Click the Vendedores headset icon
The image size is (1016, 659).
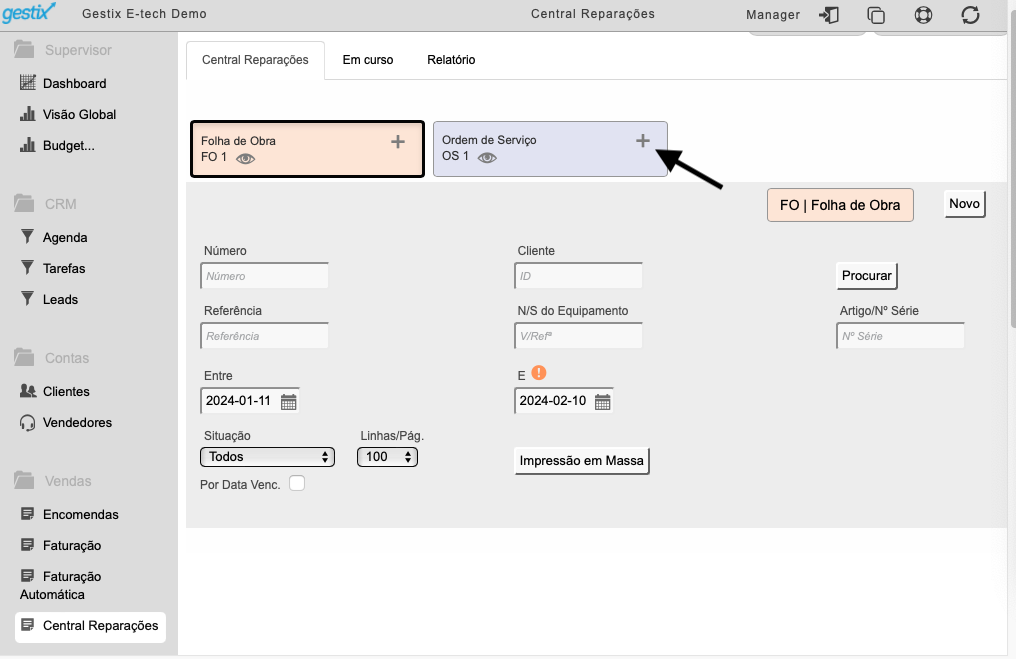click(x=27, y=422)
